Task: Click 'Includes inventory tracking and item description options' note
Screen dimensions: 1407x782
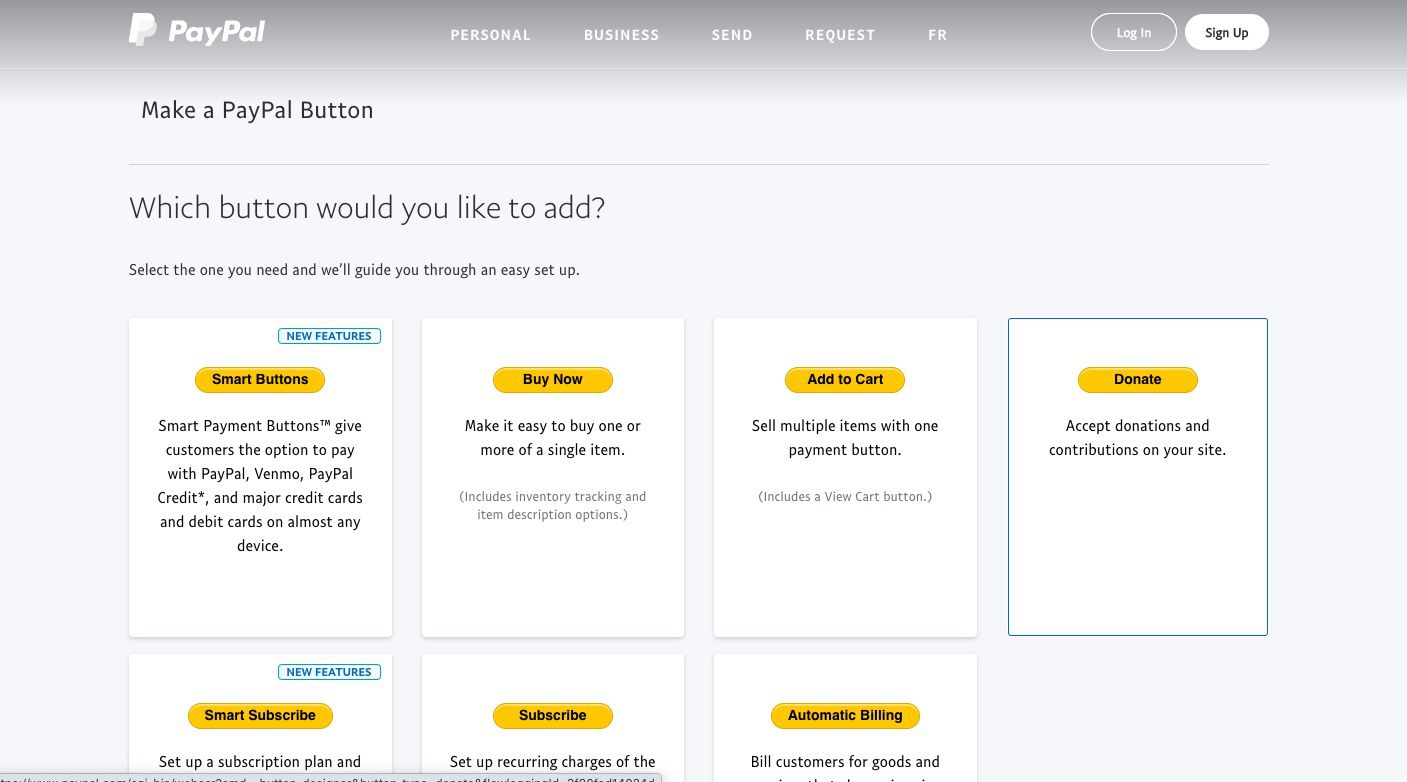Action: 553,505
